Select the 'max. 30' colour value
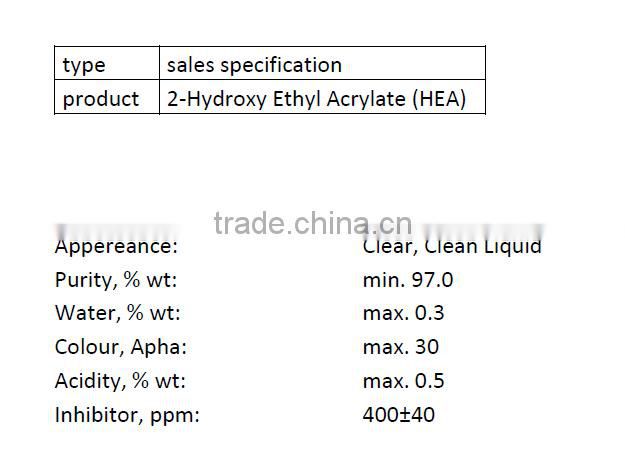Screen dimensions: 625x468 coord(401,347)
